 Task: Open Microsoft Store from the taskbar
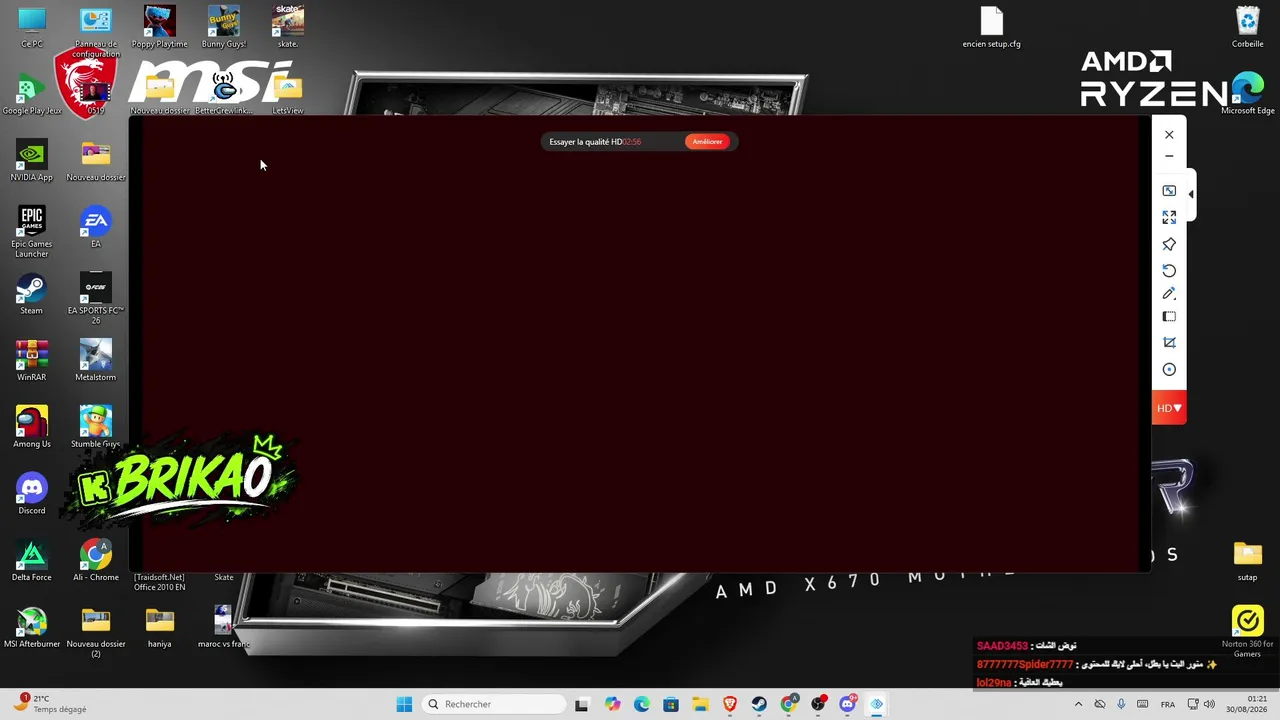pyautogui.click(x=671, y=704)
